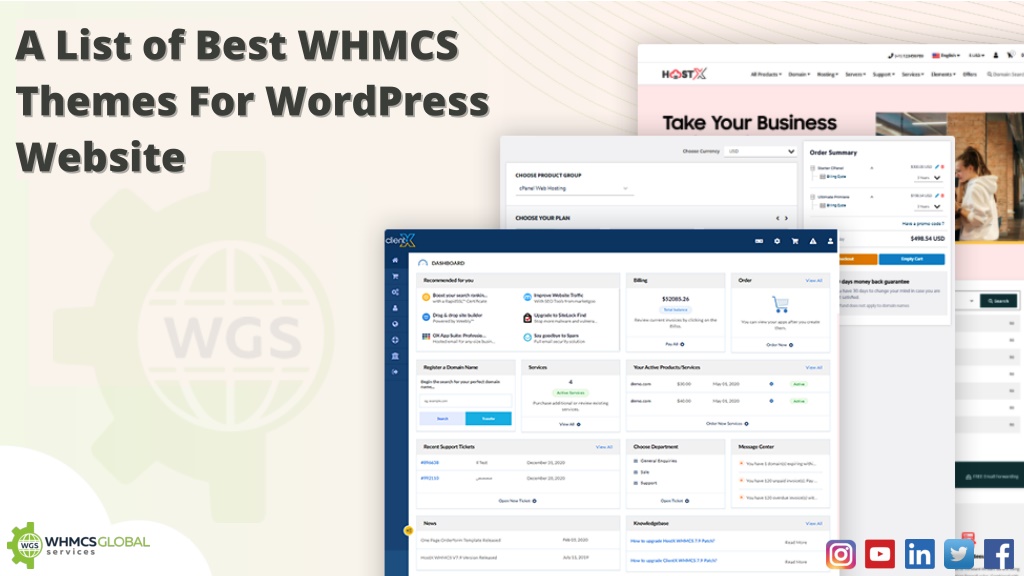This screenshot has height=576, width=1024.
Task: Open the first support ticket number link
Action: click(x=430, y=462)
